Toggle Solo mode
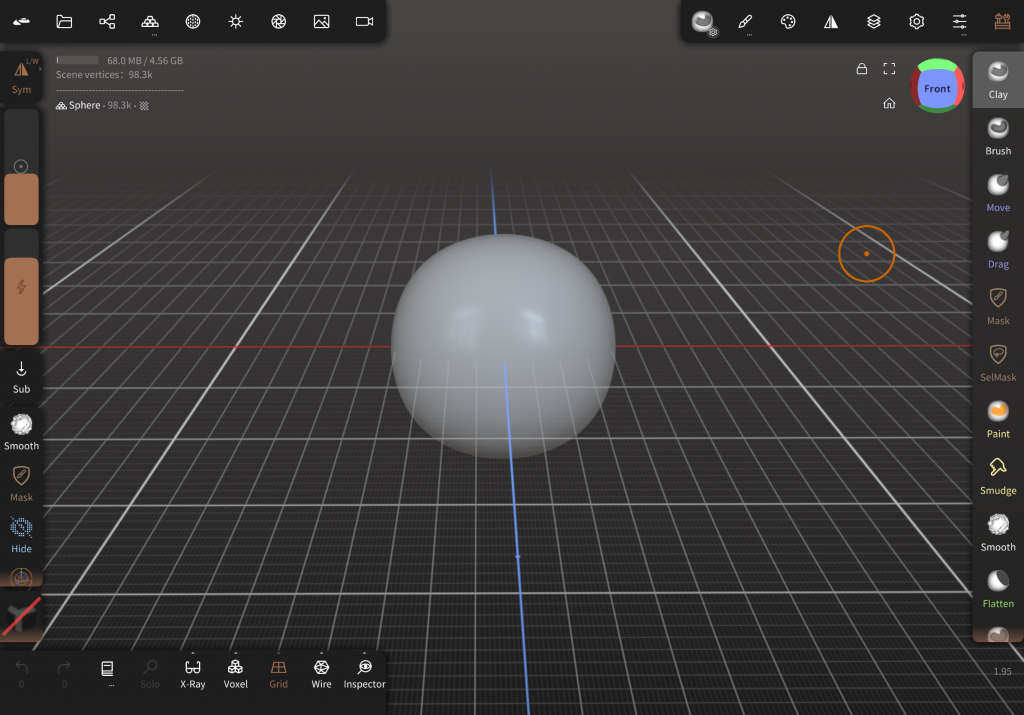 click(150, 674)
